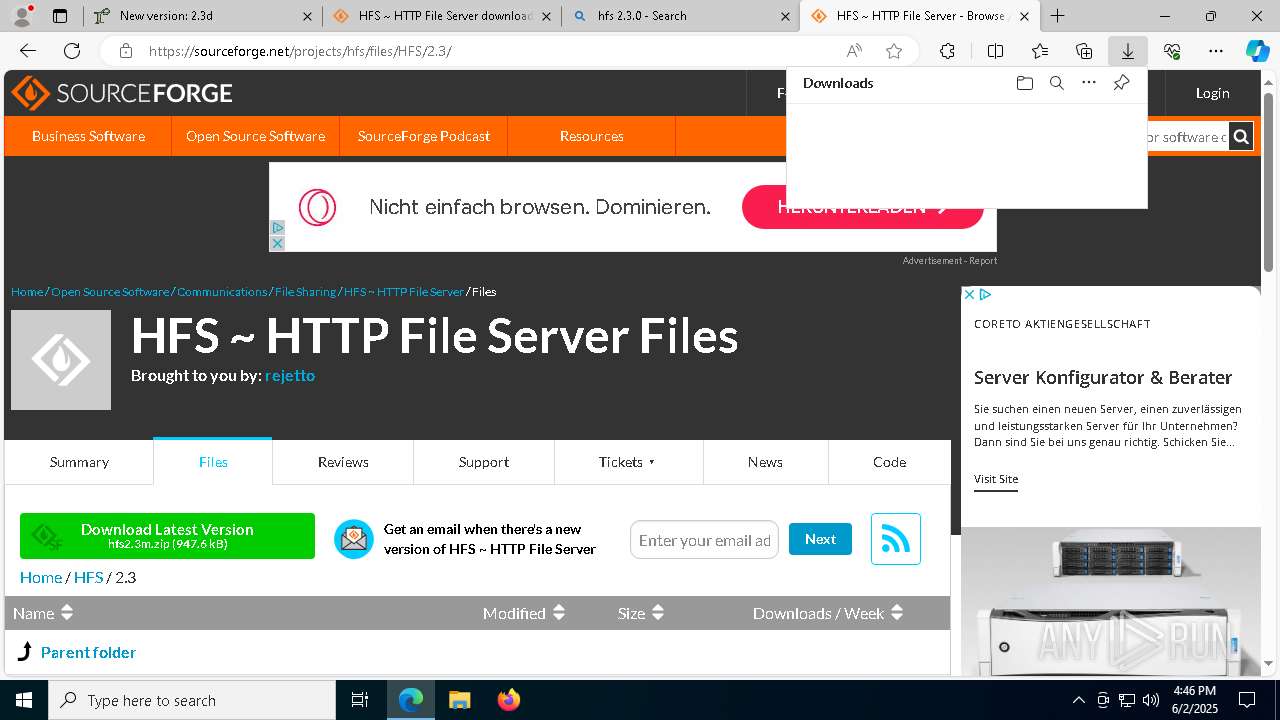
Task: Submit the SourceForge search magnifier
Action: pos(1241,137)
